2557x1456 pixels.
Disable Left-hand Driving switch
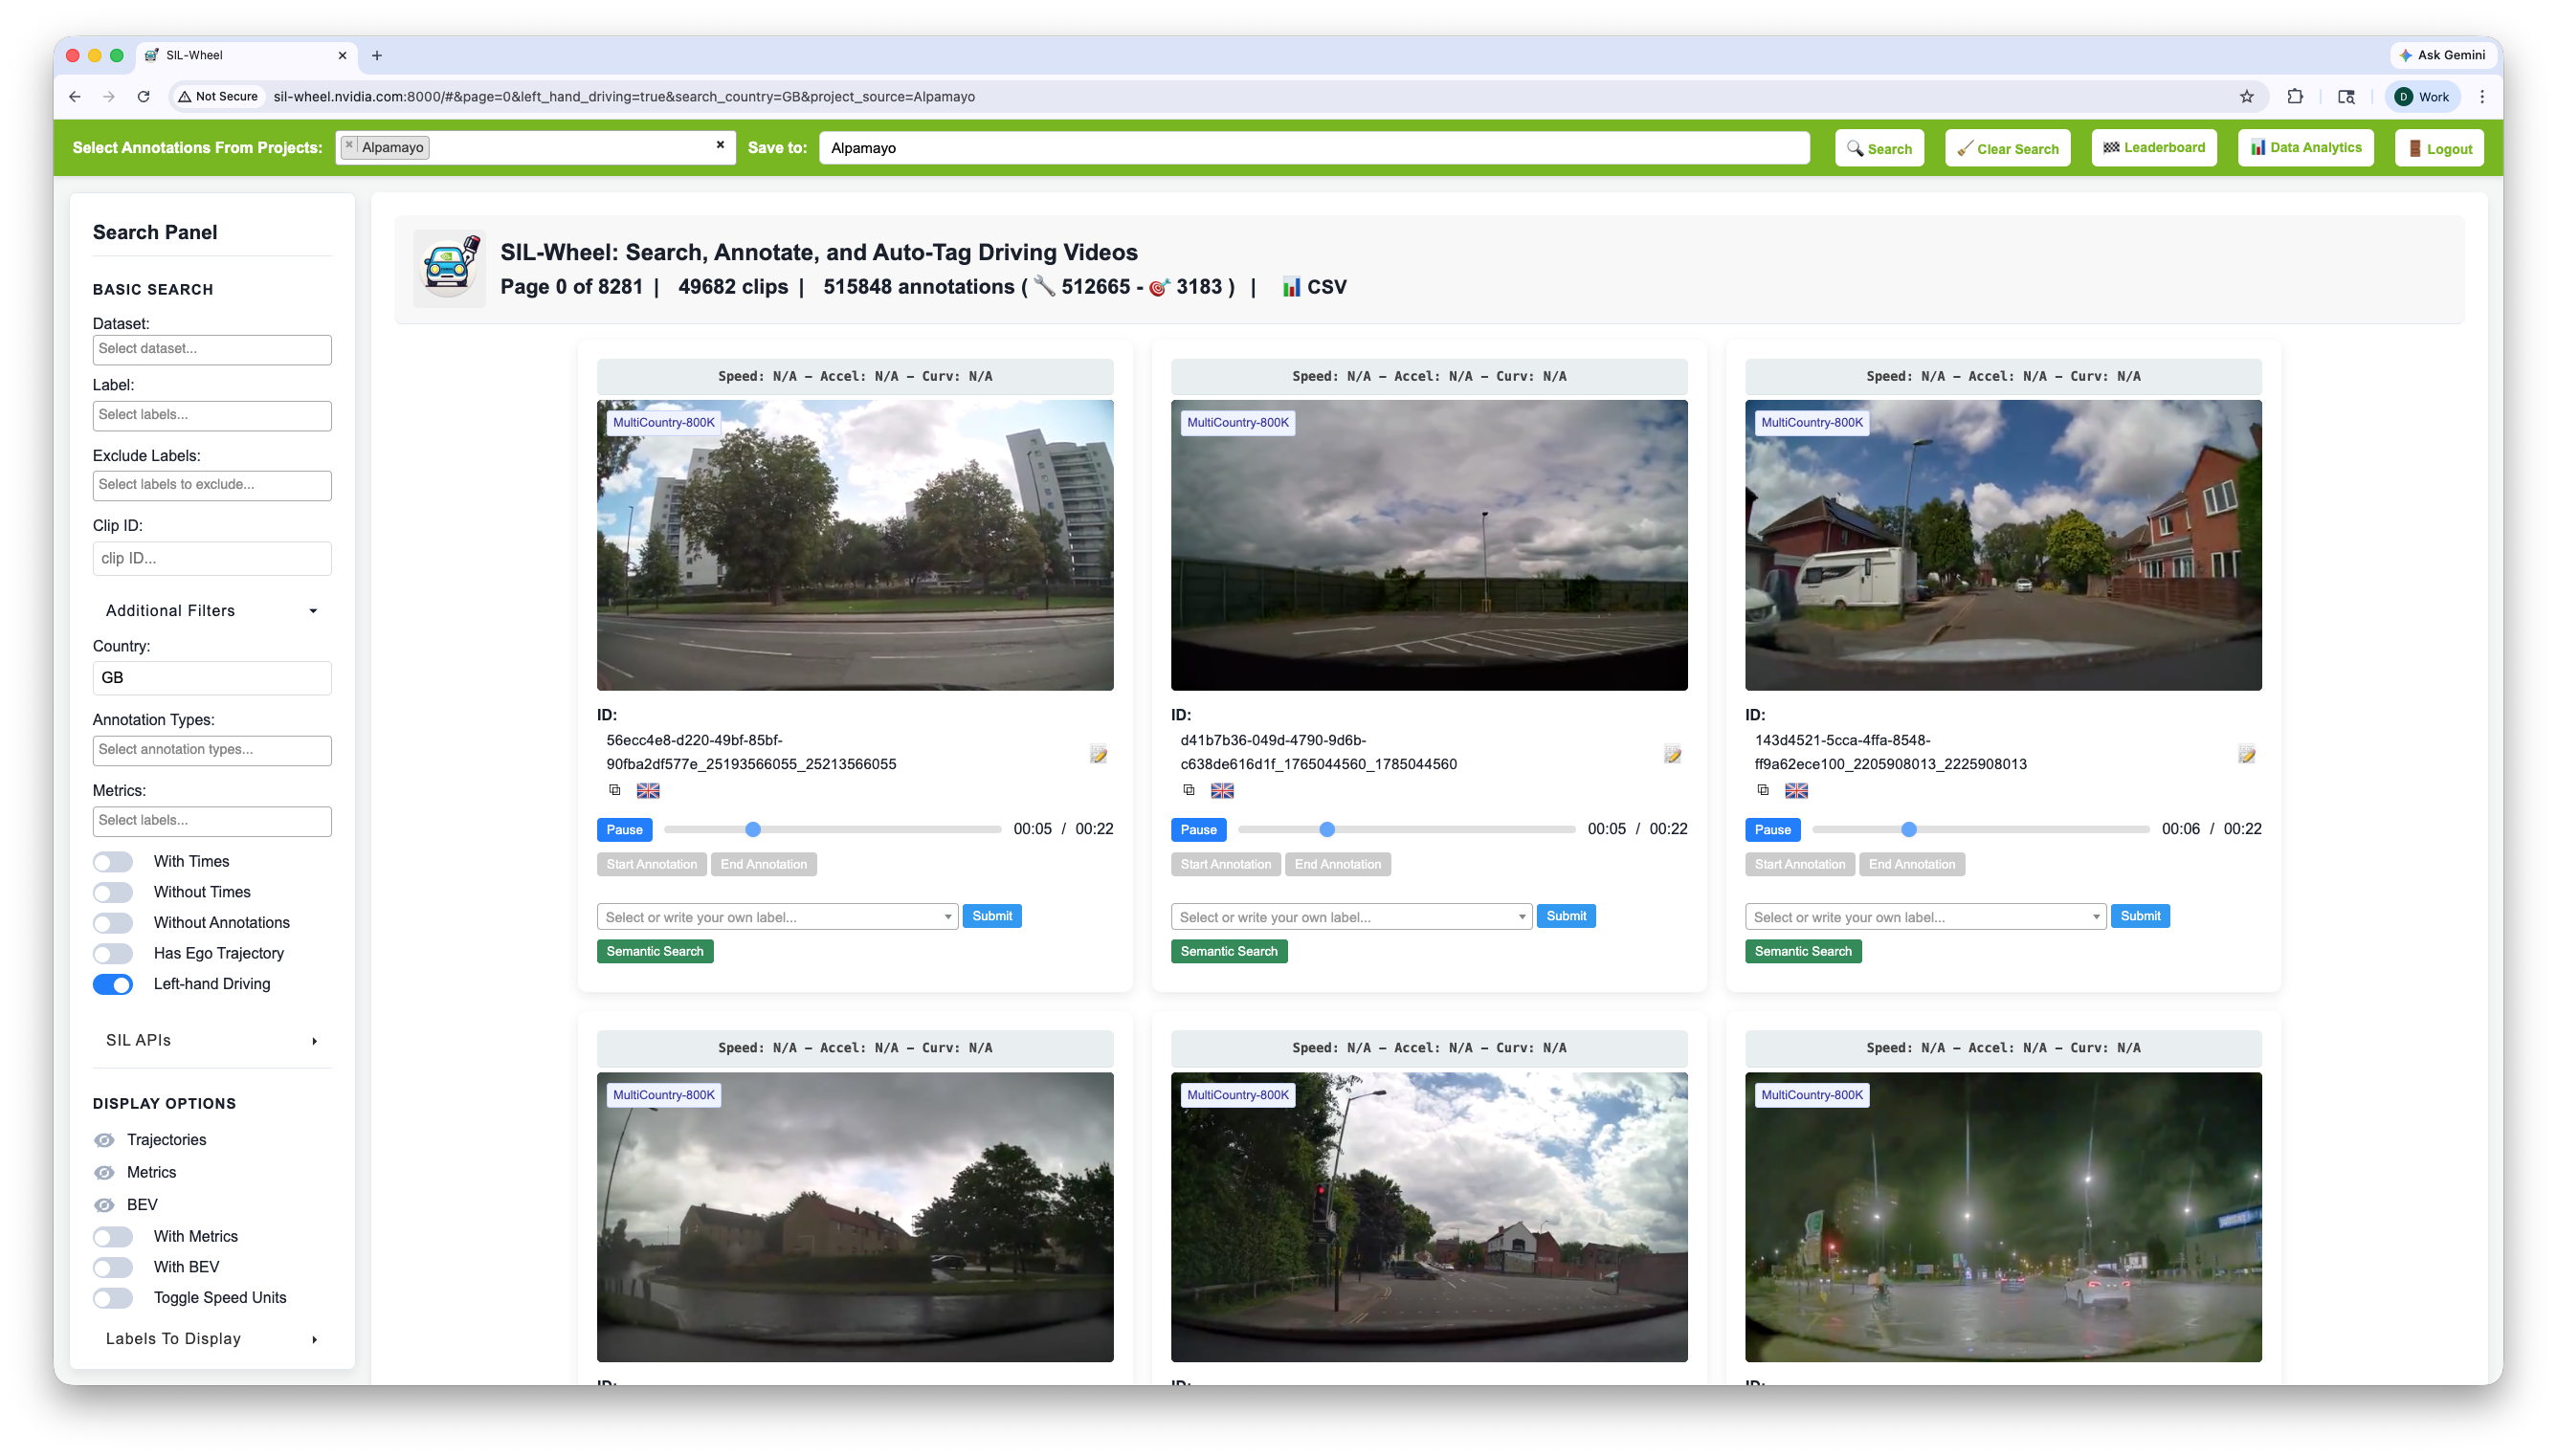113,984
